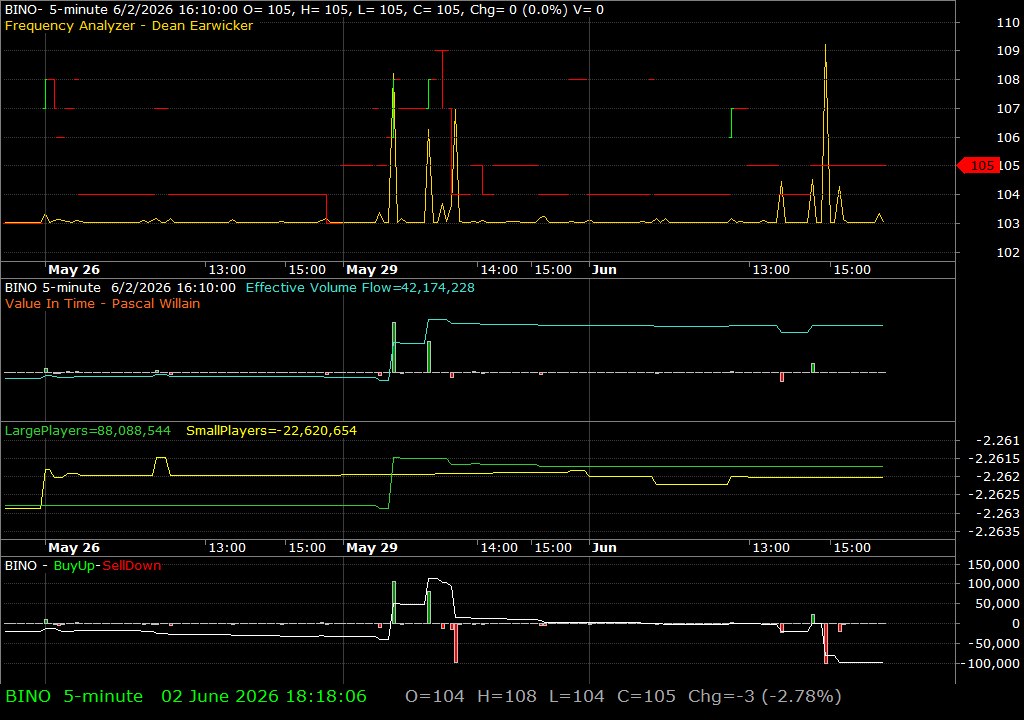Screen dimensions: 1024x720
Task: Click 'Jun' on lower time axis
Action: coord(604,548)
